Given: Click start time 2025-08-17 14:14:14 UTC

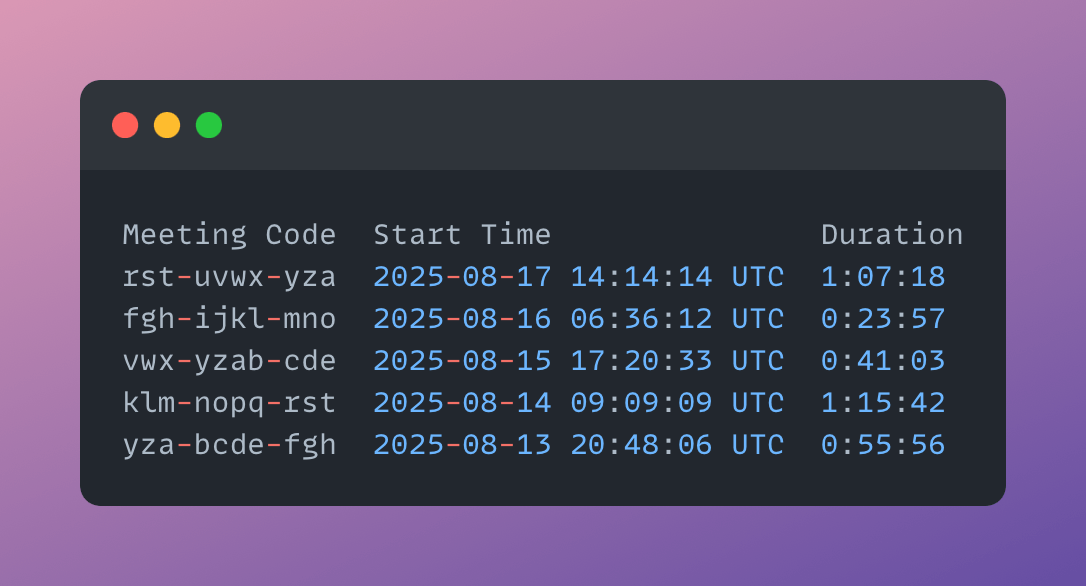Looking at the screenshot, I should click(578, 277).
